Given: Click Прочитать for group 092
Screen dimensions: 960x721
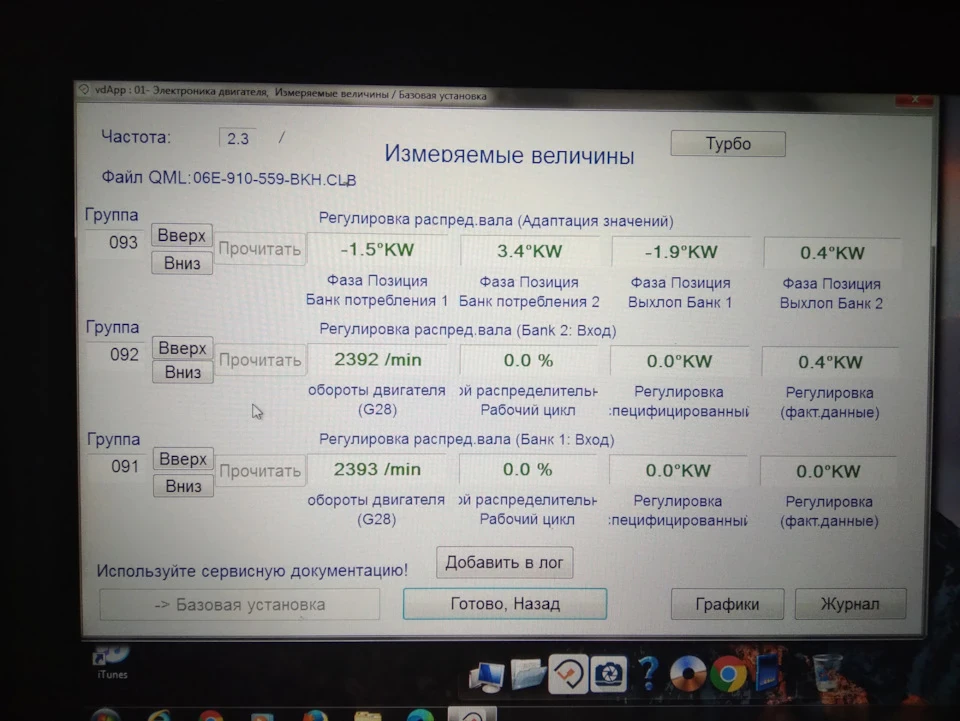Looking at the screenshot, I should [260, 360].
